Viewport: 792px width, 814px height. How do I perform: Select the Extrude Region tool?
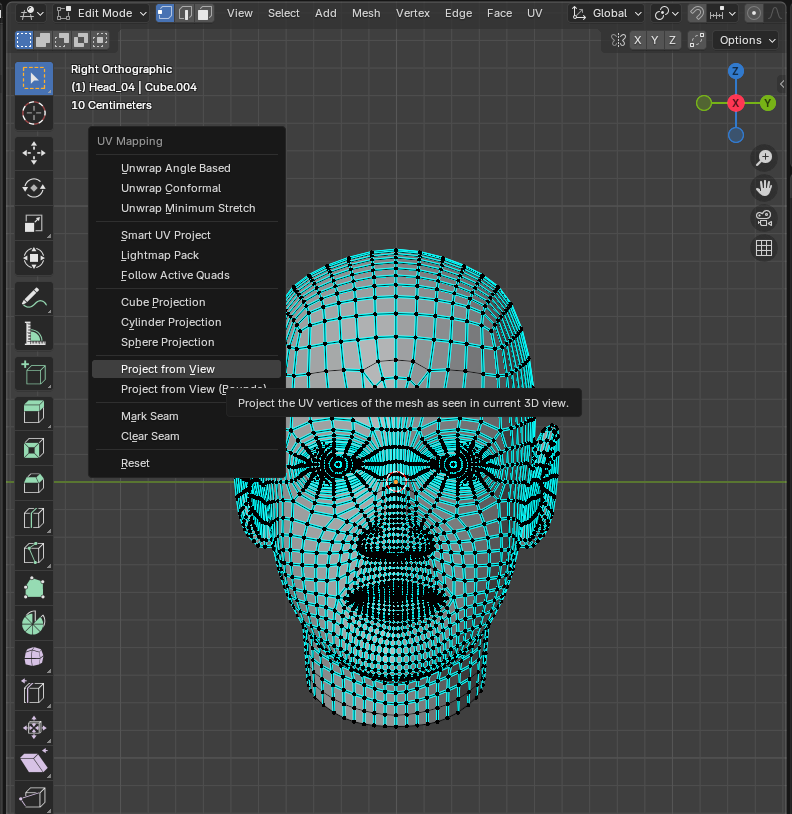[34, 410]
